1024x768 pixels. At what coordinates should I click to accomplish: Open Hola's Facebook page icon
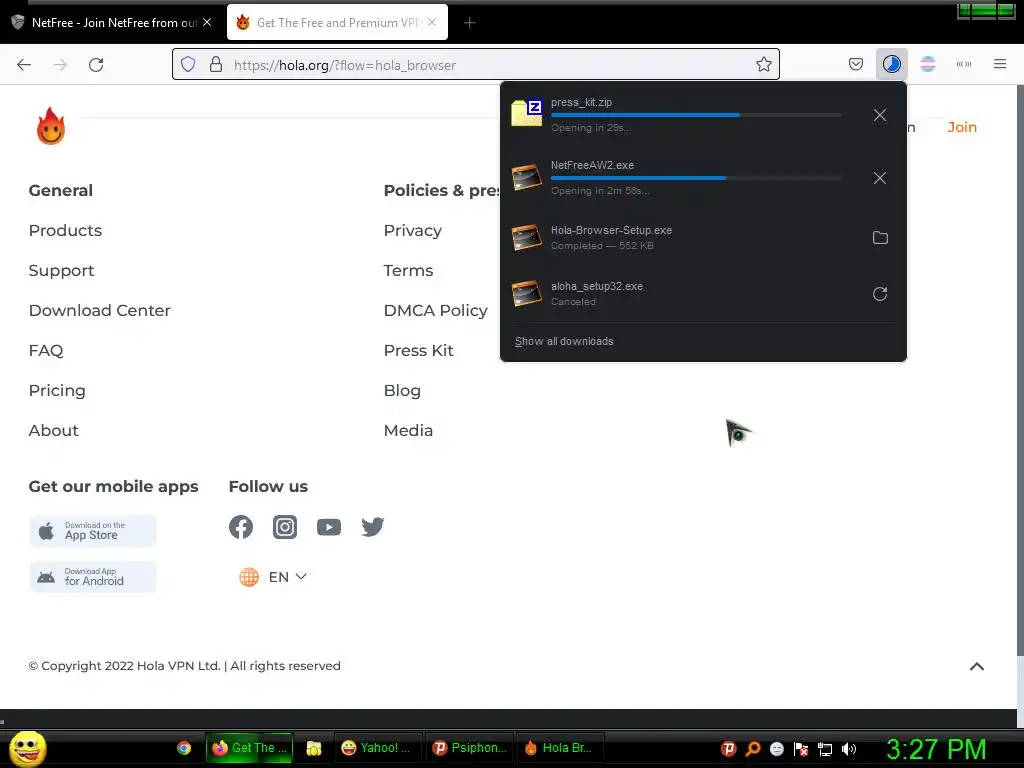coord(241,527)
